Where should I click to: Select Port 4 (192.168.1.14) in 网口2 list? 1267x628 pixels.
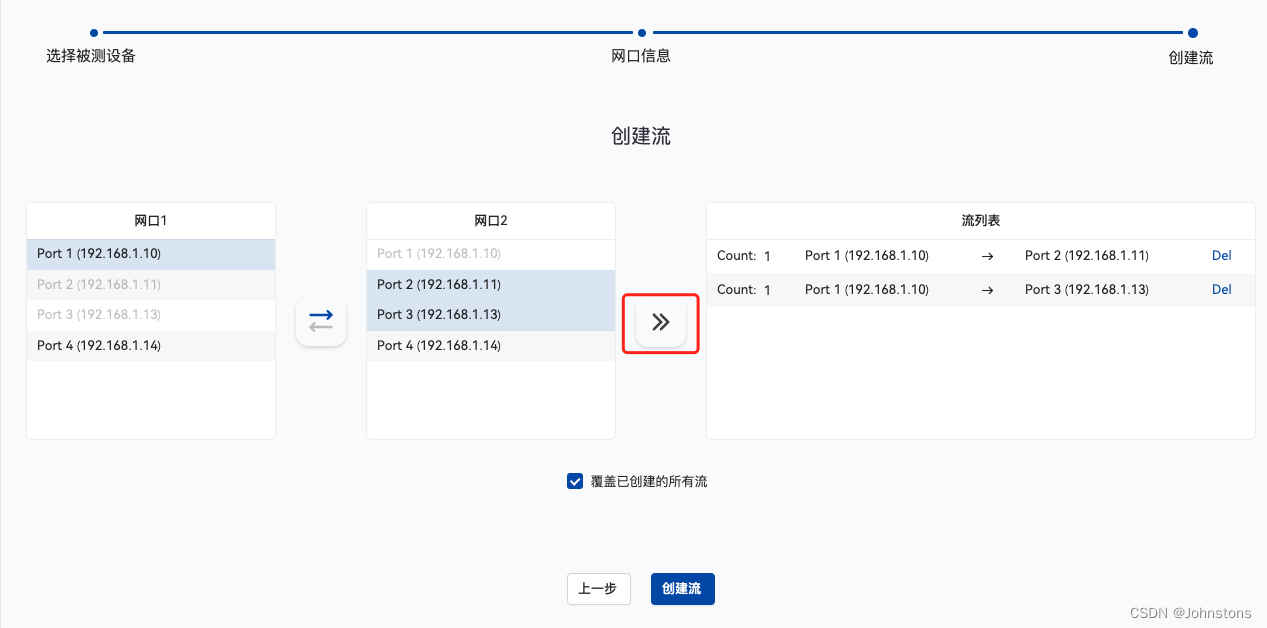pos(490,345)
